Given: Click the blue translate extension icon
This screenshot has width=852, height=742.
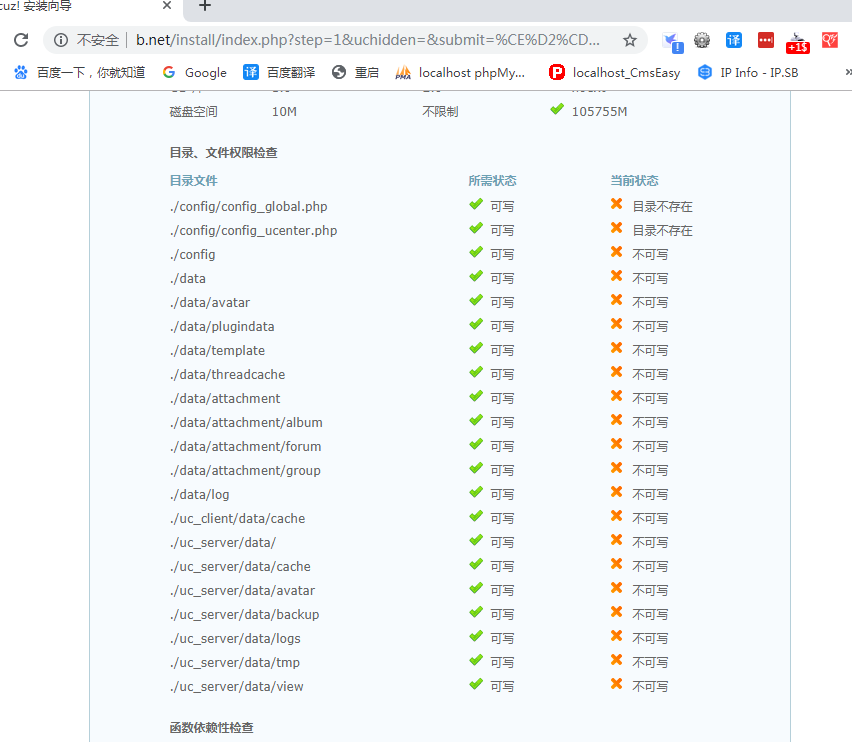Looking at the screenshot, I should (x=734, y=41).
